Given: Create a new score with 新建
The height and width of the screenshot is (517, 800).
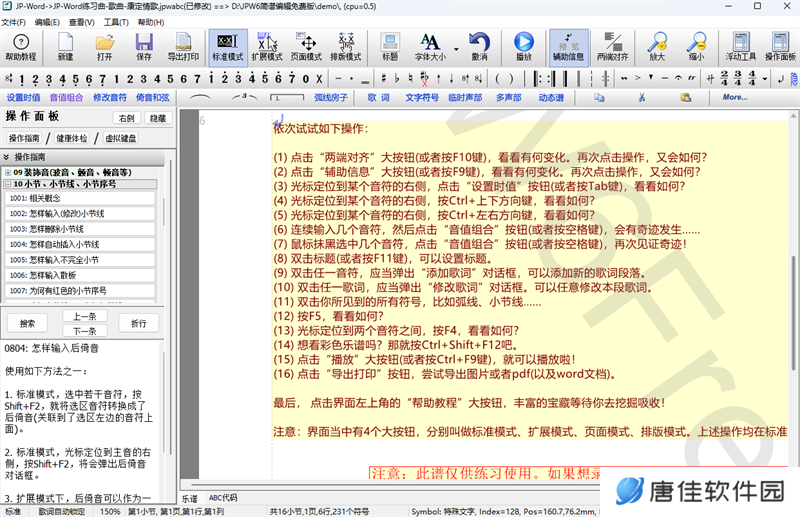Looking at the screenshot, I should 65,47.
